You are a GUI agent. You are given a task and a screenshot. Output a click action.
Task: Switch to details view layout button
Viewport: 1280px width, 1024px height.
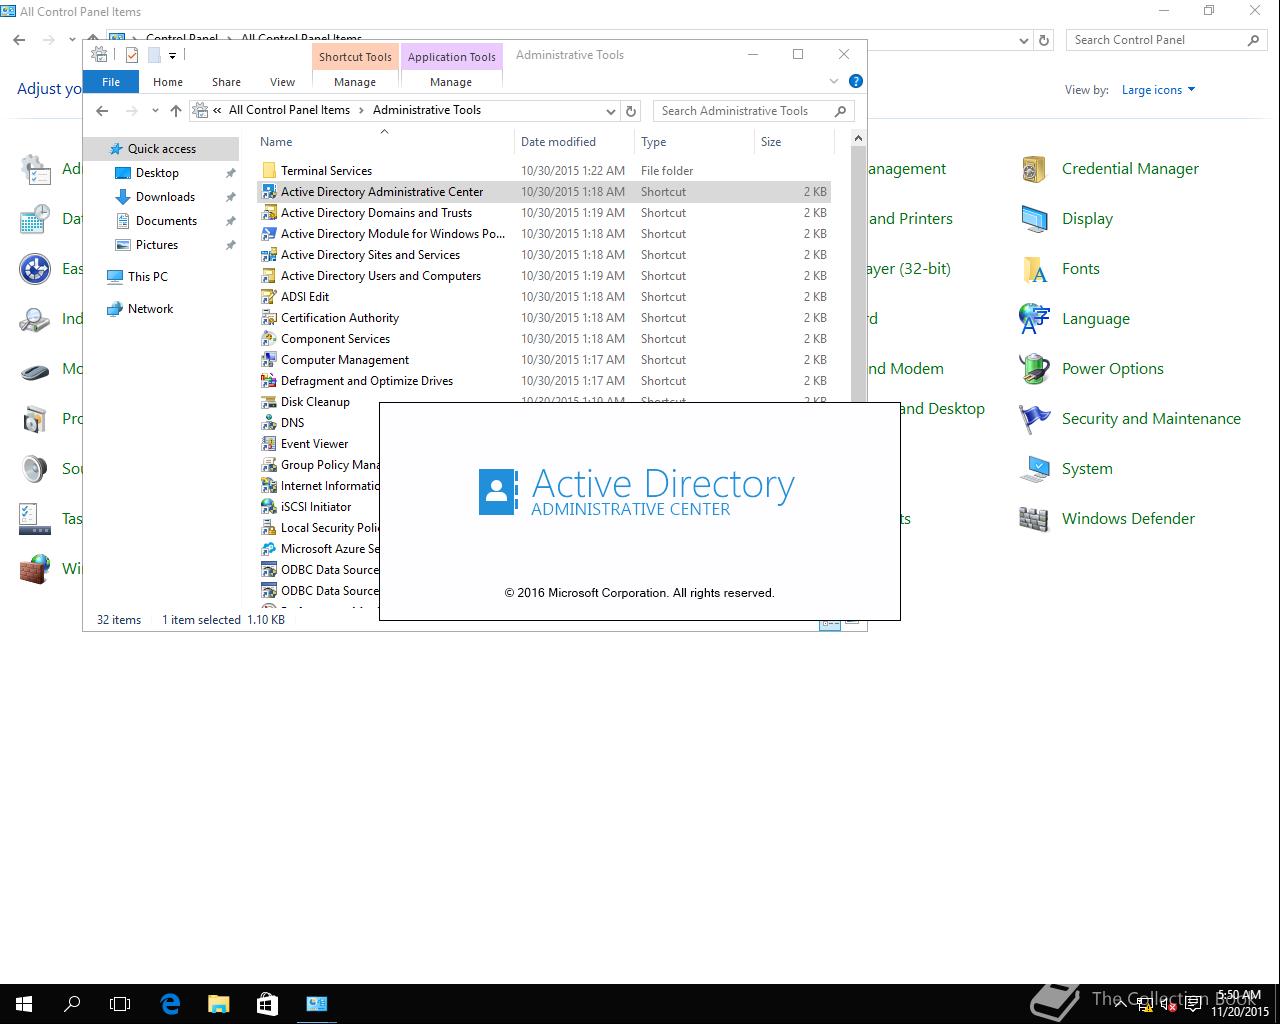830,623
